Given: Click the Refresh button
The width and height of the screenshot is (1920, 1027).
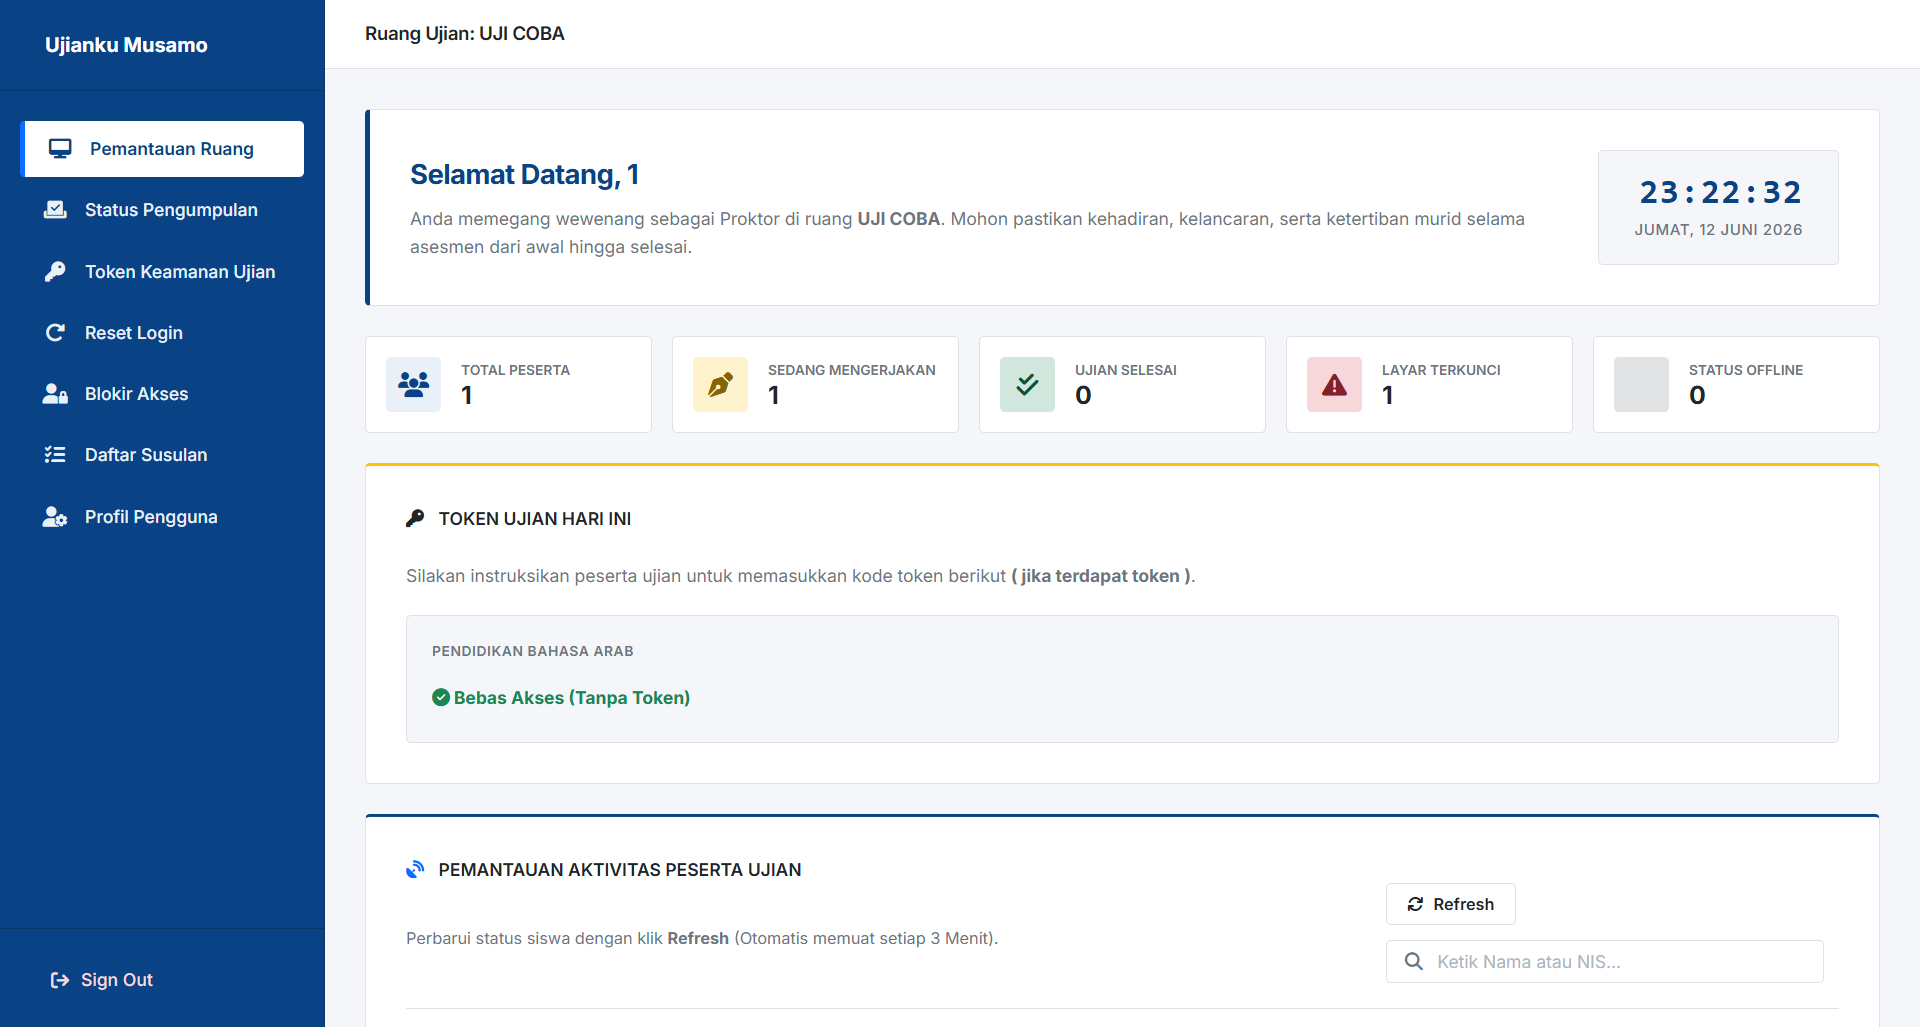Looking at the screenshot, I should [x=1450, y=904].
